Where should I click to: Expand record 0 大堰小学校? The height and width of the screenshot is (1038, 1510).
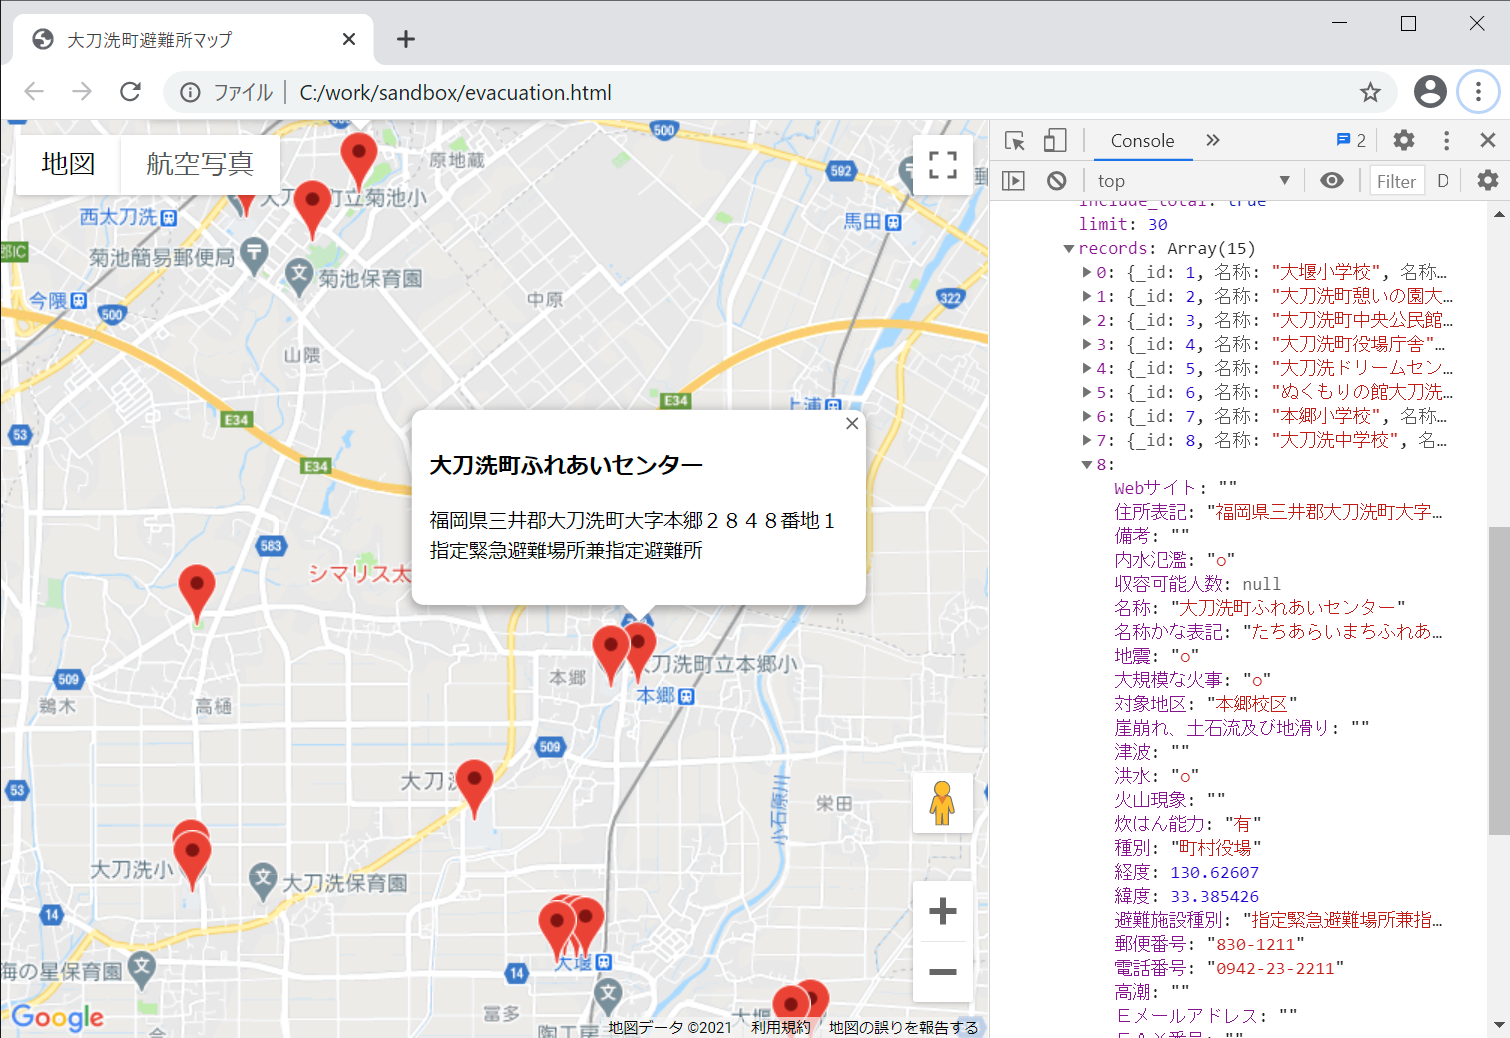1087,272
